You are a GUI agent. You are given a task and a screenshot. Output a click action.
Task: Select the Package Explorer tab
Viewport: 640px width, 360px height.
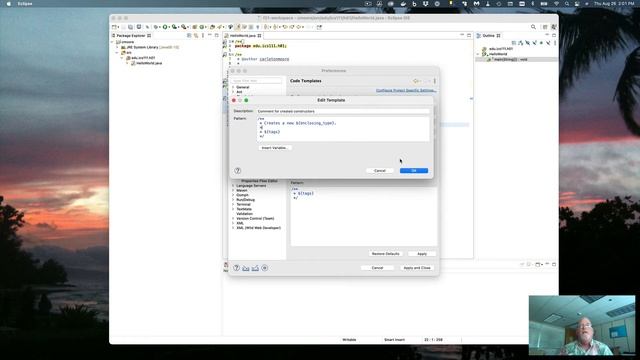pos(131,36)
